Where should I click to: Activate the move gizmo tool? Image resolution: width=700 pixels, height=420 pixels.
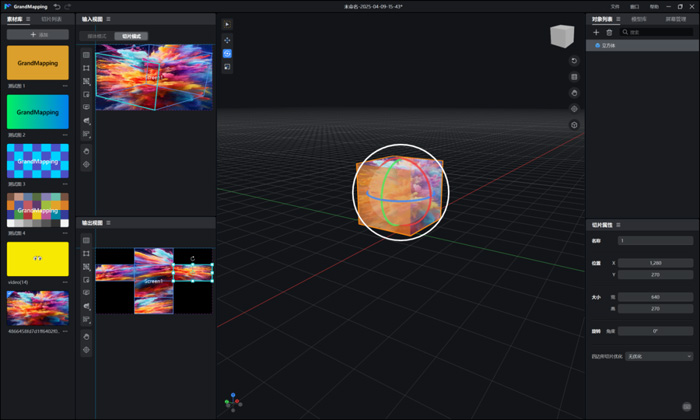(227, 40)
